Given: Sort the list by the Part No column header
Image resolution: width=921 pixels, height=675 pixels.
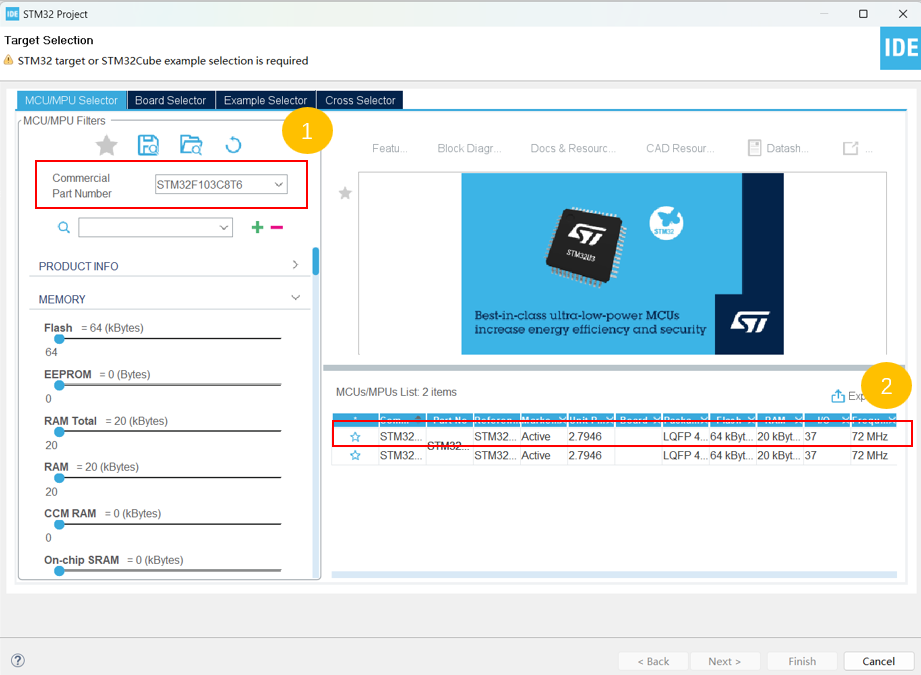Looking at the screenshot, I should click(x=449, y=419).
